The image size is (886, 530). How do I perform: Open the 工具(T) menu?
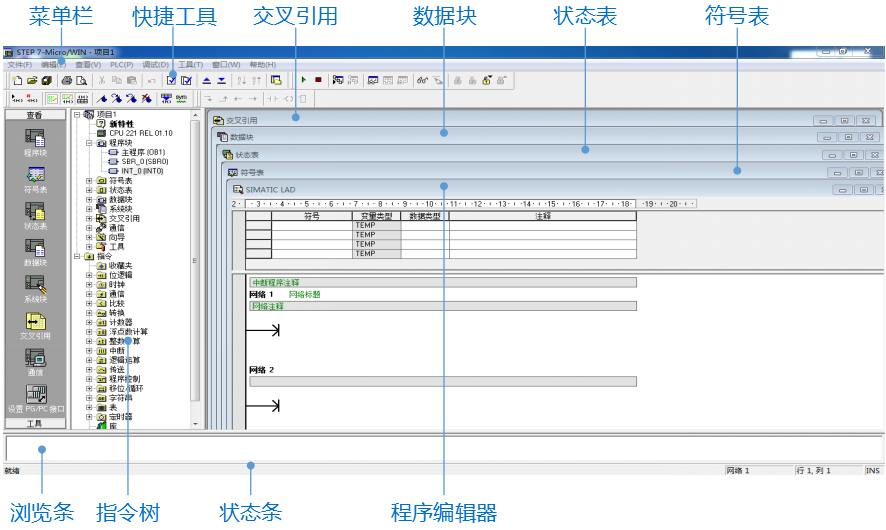190,65
